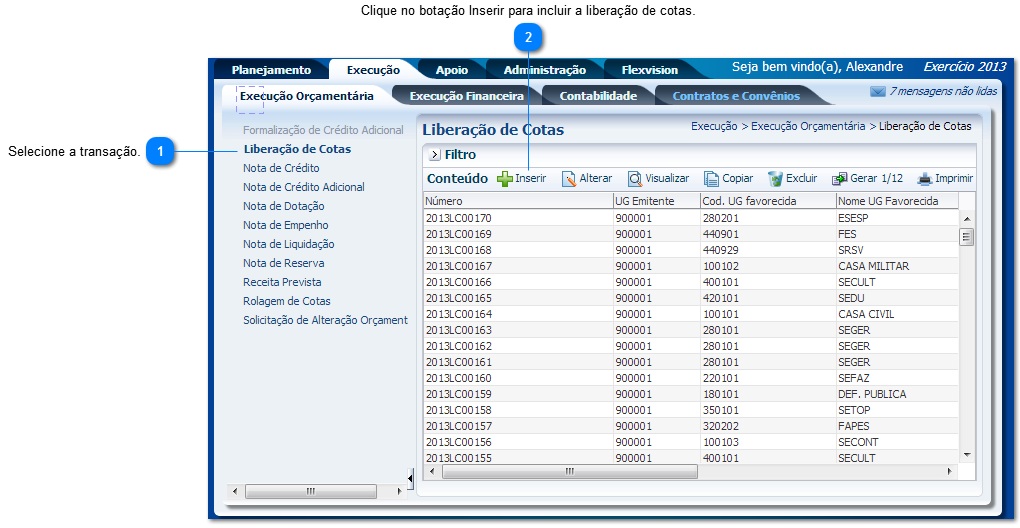Click the Imprimir printer icon
1020x528 pixels.
pos(924,179)
